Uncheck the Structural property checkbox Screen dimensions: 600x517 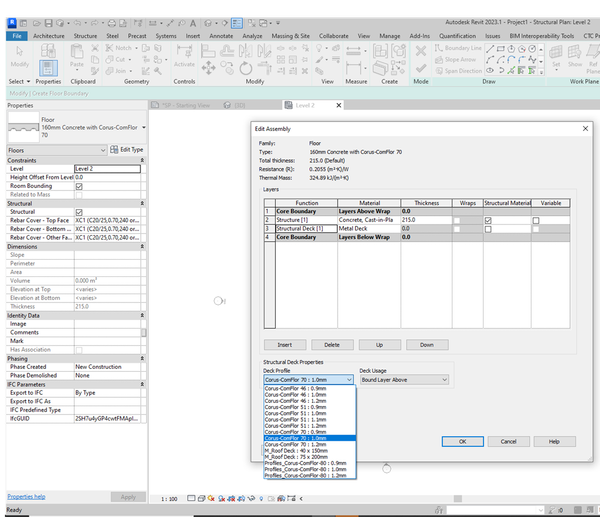point(79,212)
